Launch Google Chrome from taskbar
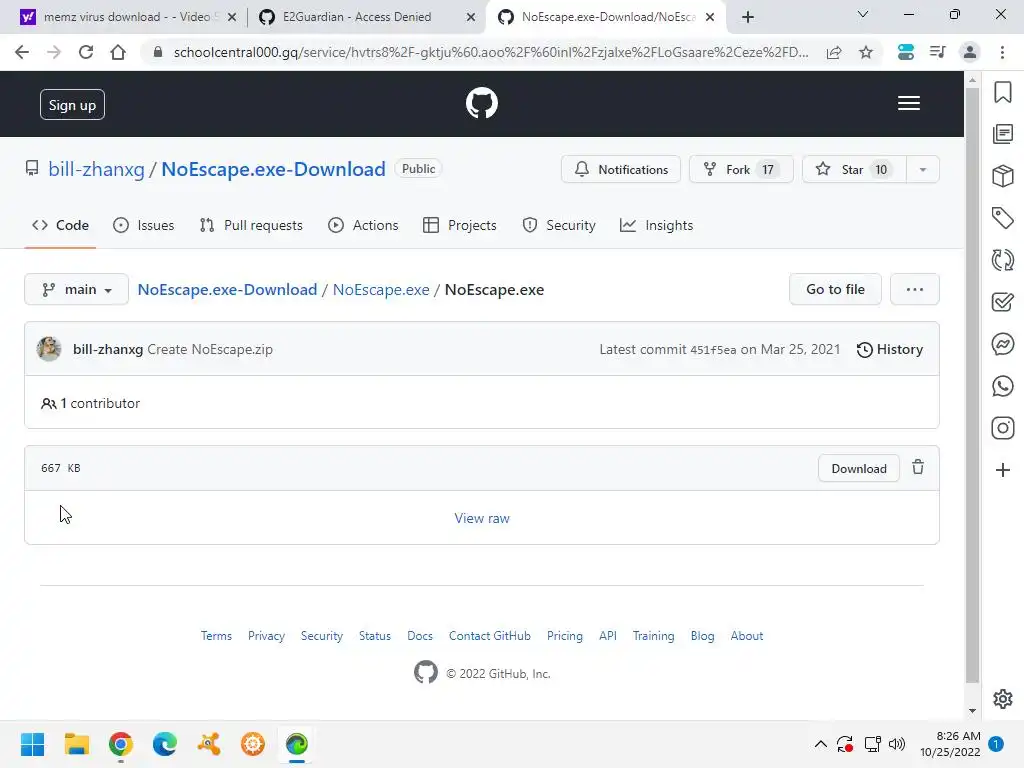The width and height of the screenshot is (1024, 768). tap(121, 744)
